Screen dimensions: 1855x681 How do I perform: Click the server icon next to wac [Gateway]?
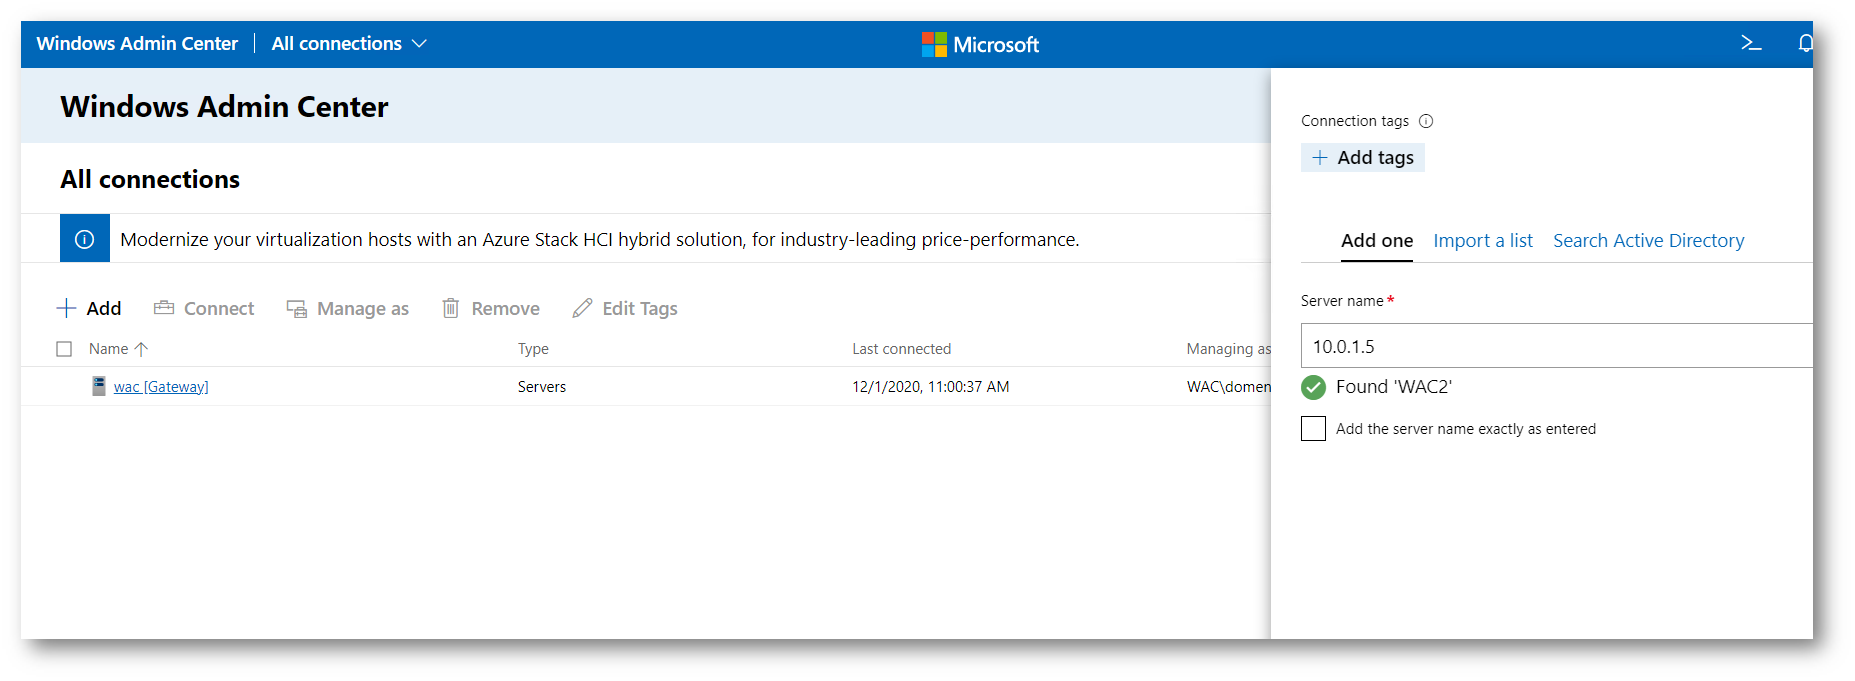click(99, 386)
